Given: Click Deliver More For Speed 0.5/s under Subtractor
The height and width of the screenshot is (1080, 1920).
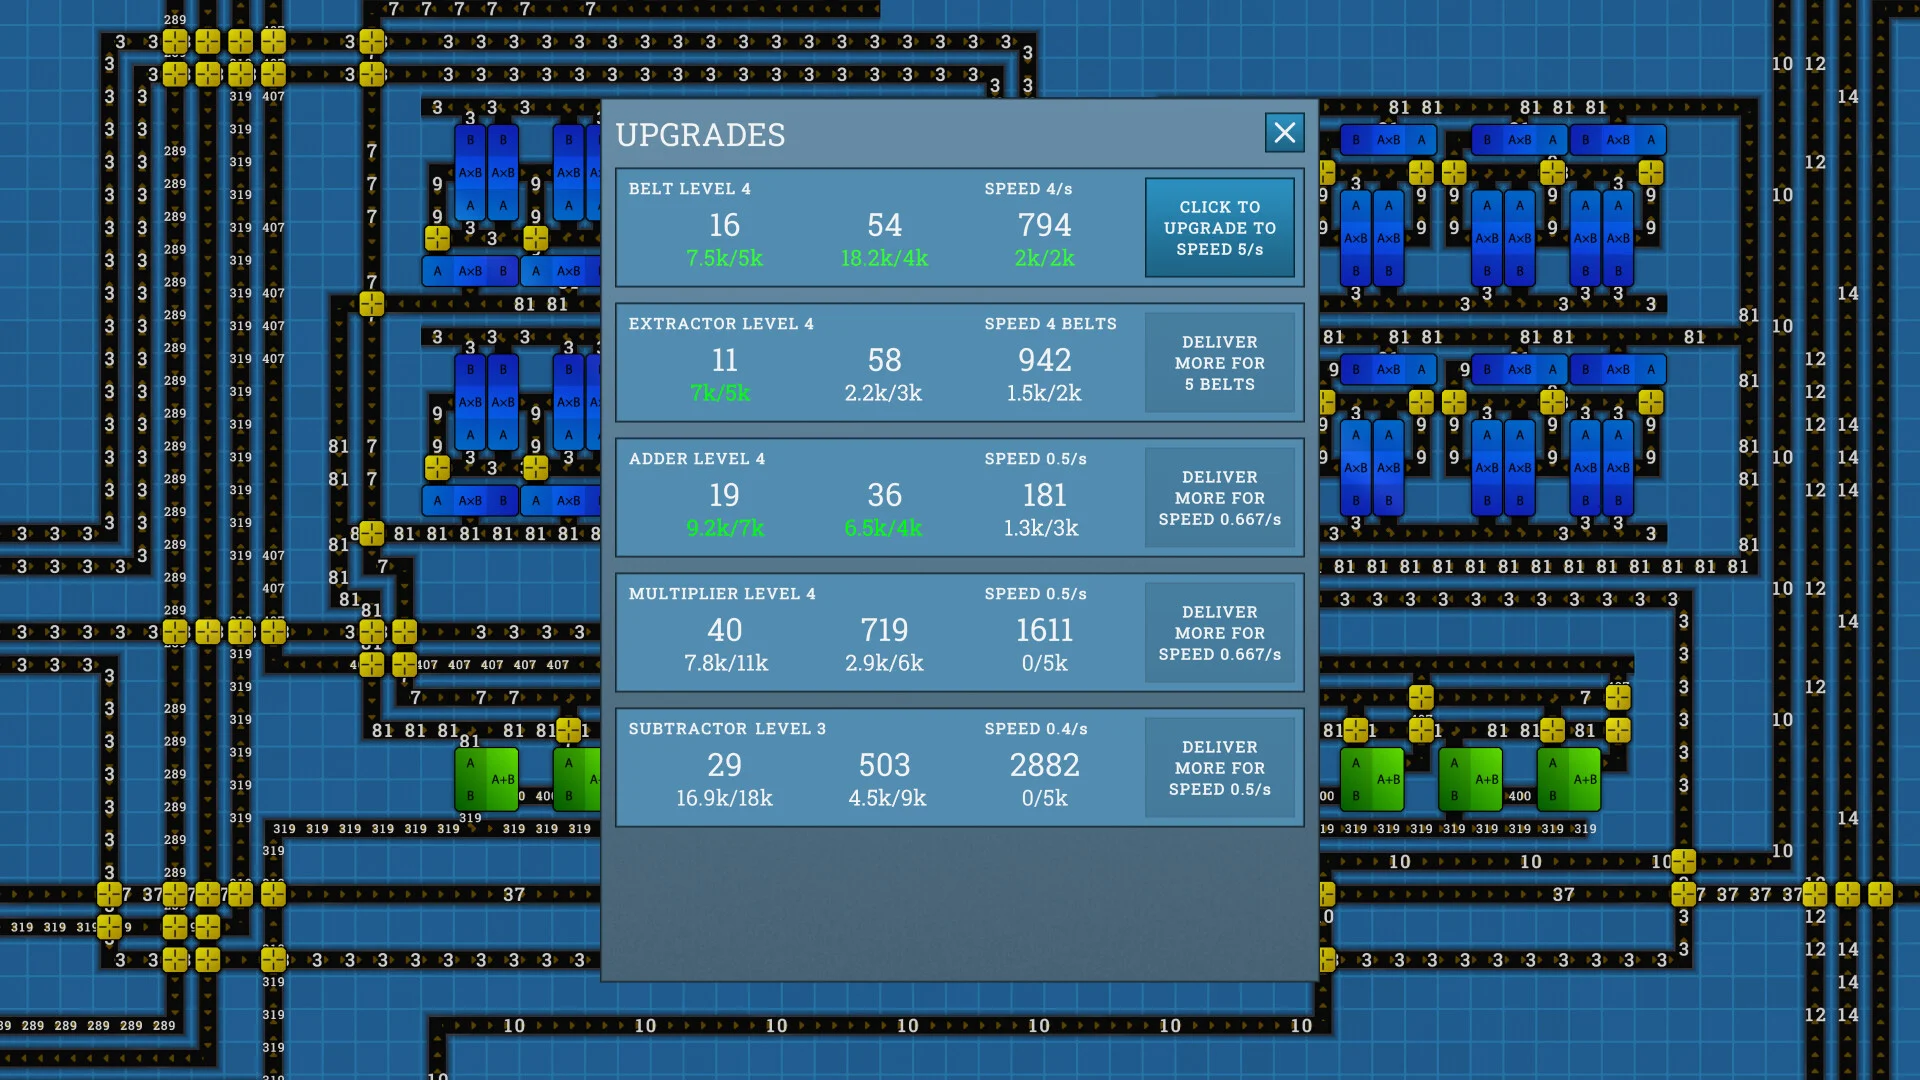Looking at the screenshot, I should [1219, 767].
